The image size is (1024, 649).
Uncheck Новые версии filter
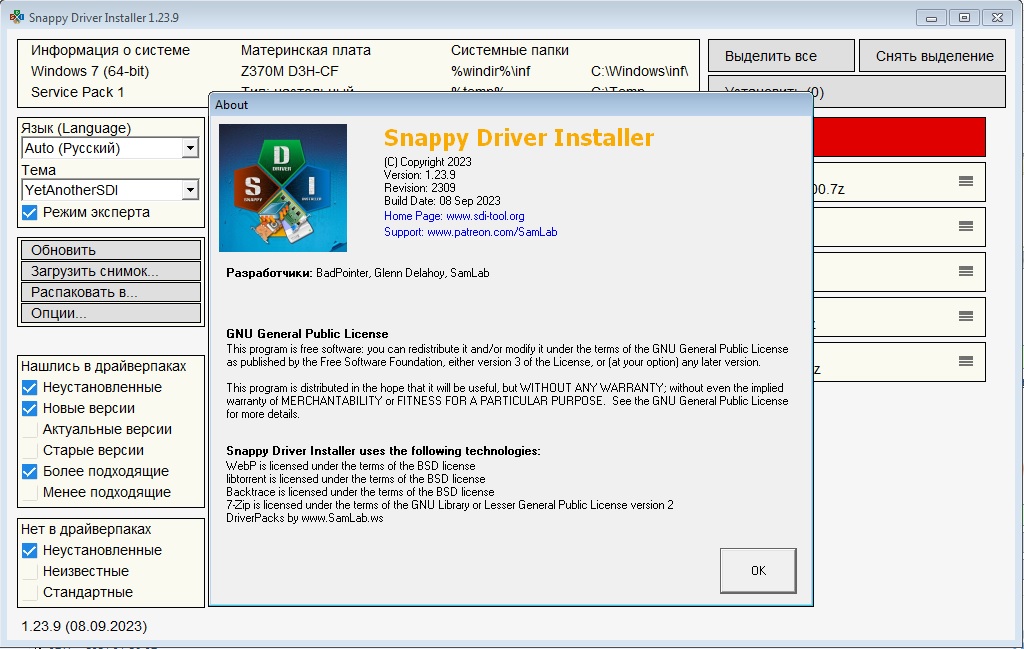coord(30,408)
